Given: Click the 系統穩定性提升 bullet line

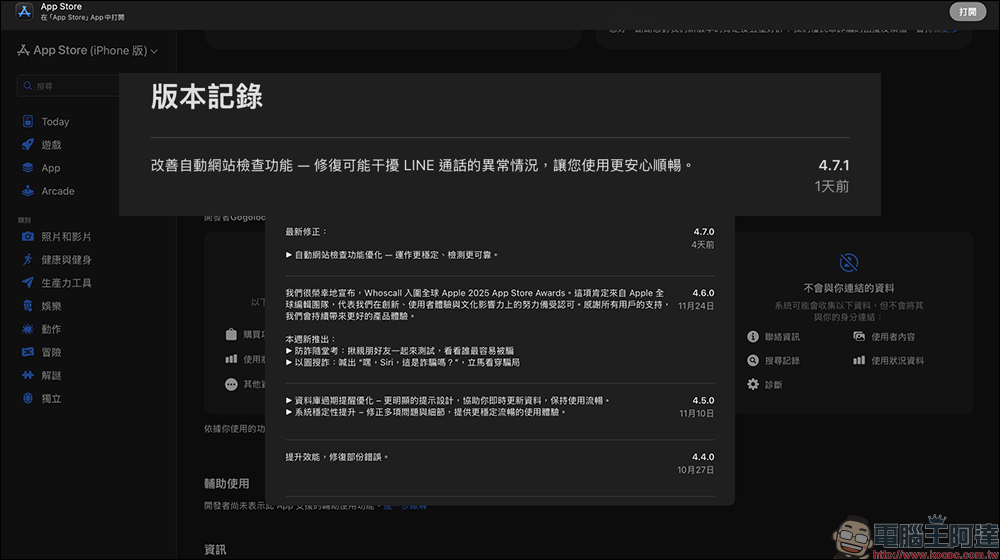Looking at the screenshot, I should [426, 411].
